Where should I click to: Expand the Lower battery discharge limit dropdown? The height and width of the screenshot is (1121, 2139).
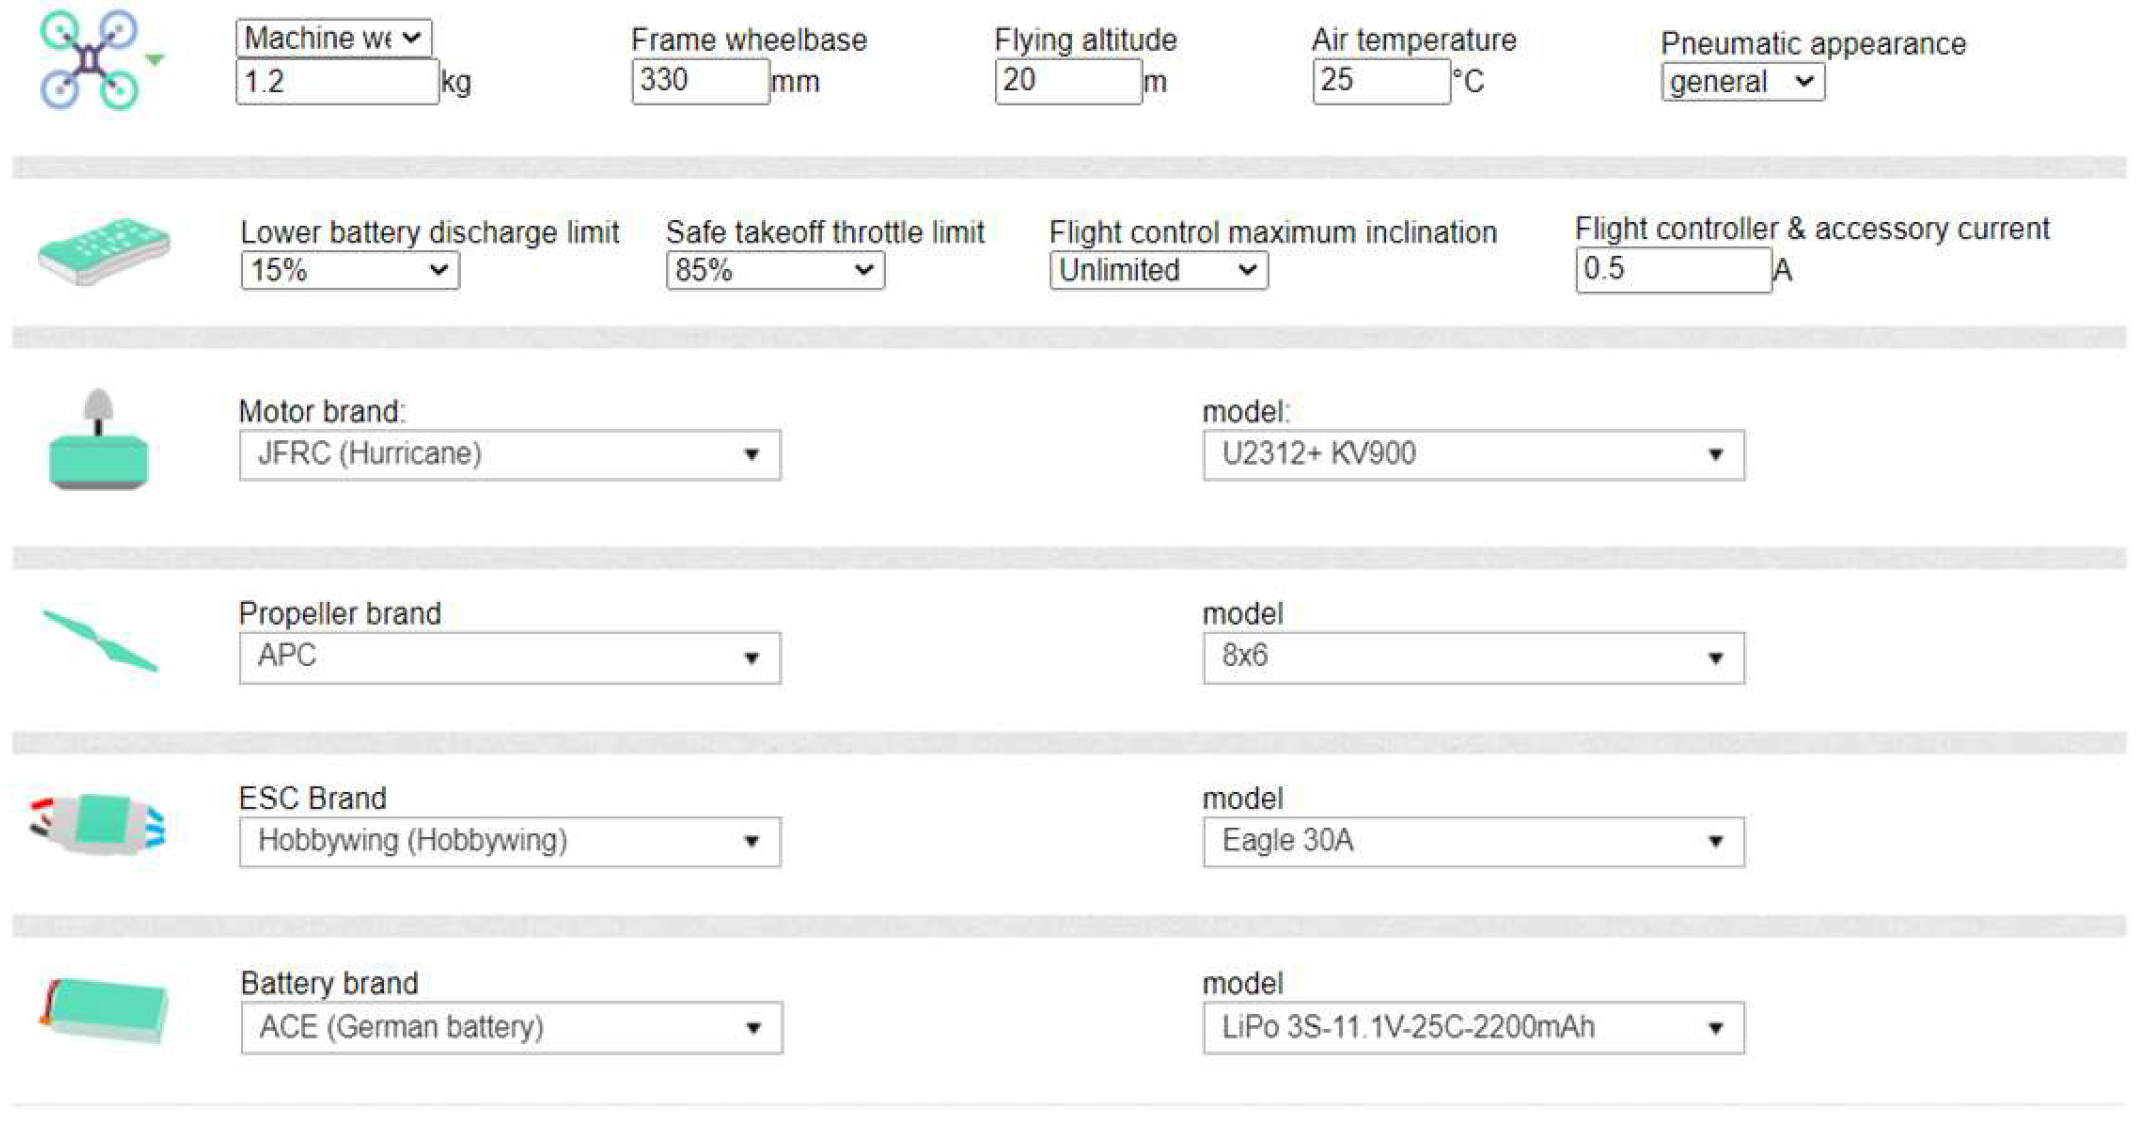point(349,270)
